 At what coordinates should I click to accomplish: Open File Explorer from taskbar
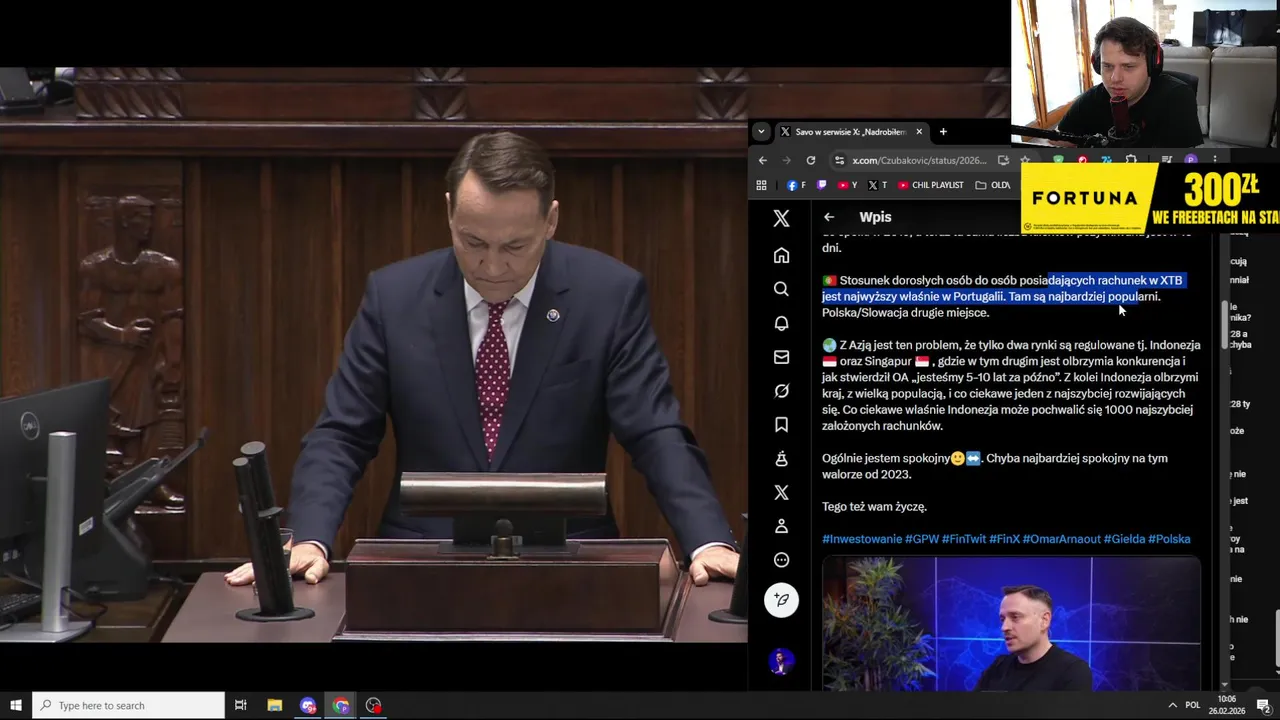275,705
